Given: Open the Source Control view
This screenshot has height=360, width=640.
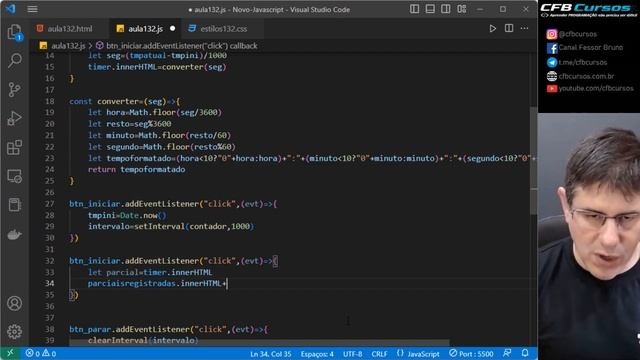Looking at the screenshot, I should 14,89.
